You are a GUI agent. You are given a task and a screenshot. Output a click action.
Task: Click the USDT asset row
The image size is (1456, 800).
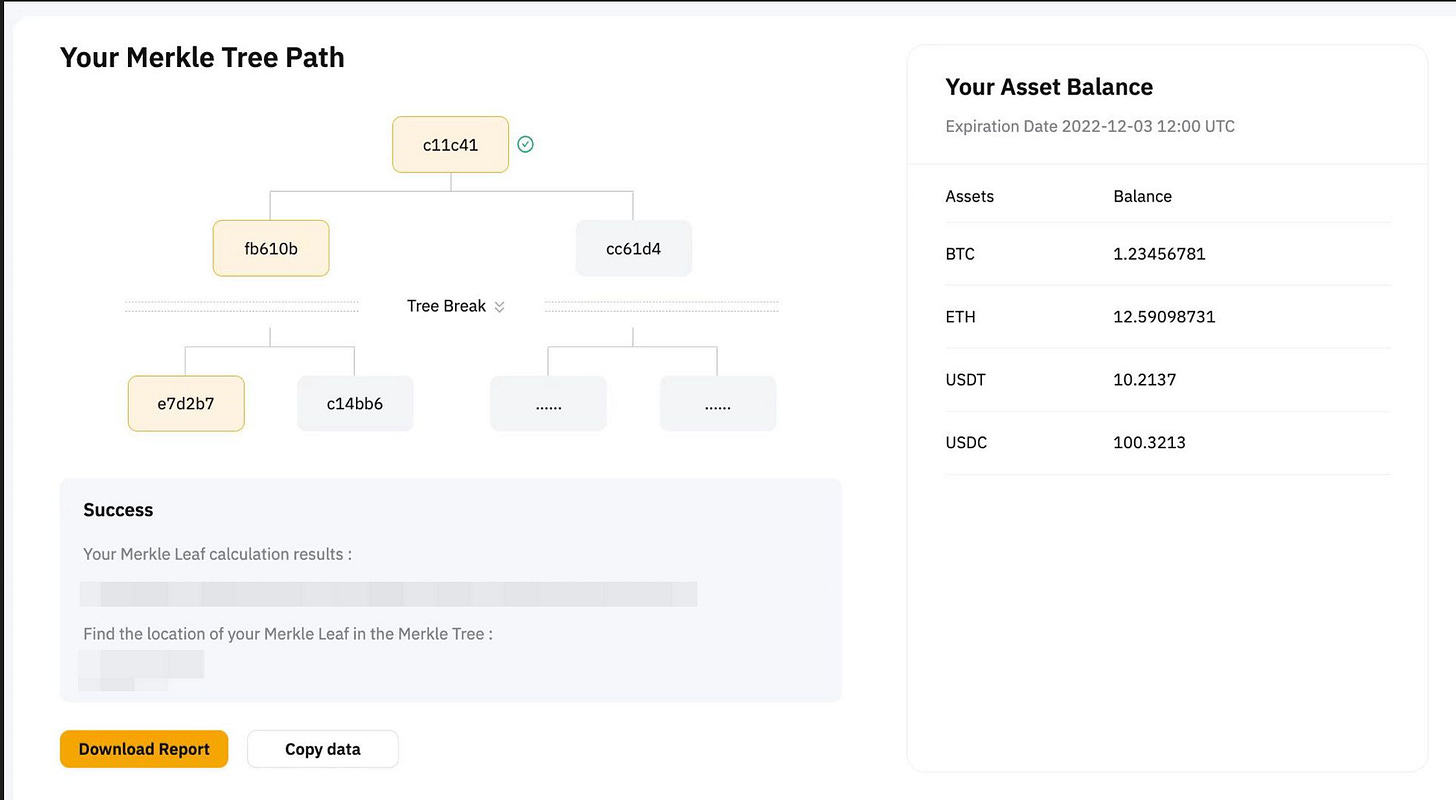point(966,380)
